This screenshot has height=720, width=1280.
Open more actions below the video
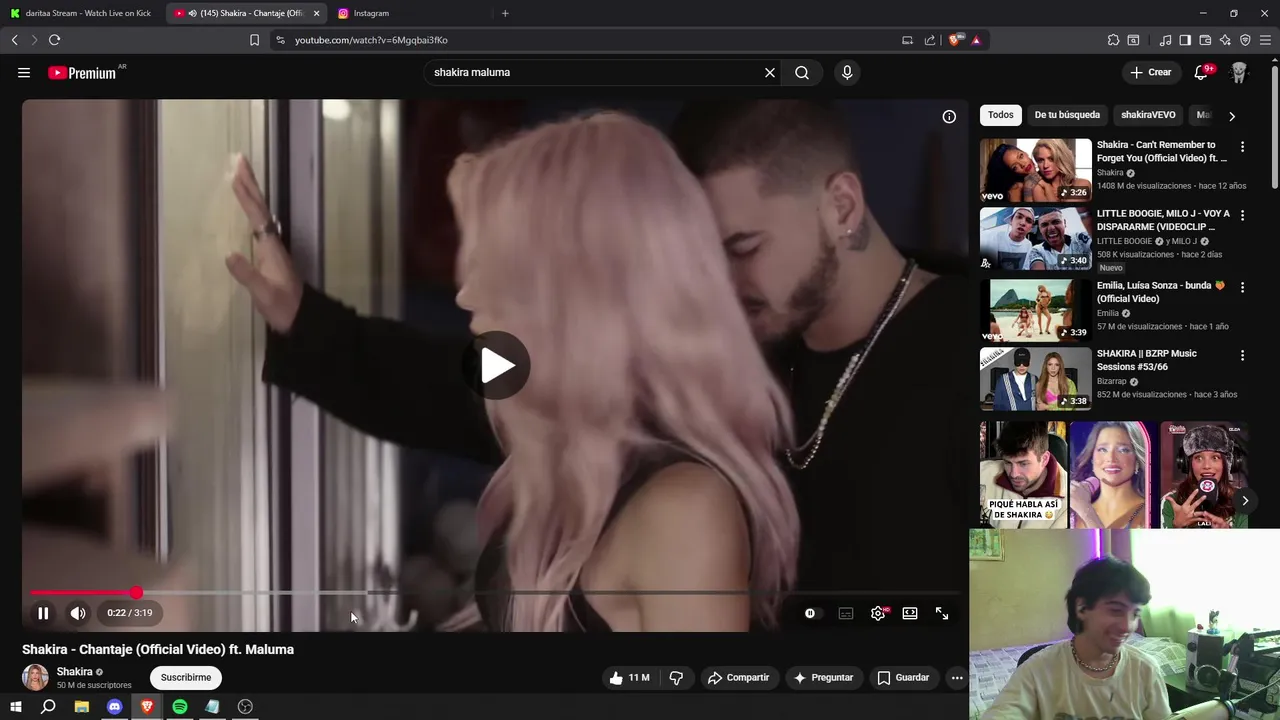coord(957,677)
